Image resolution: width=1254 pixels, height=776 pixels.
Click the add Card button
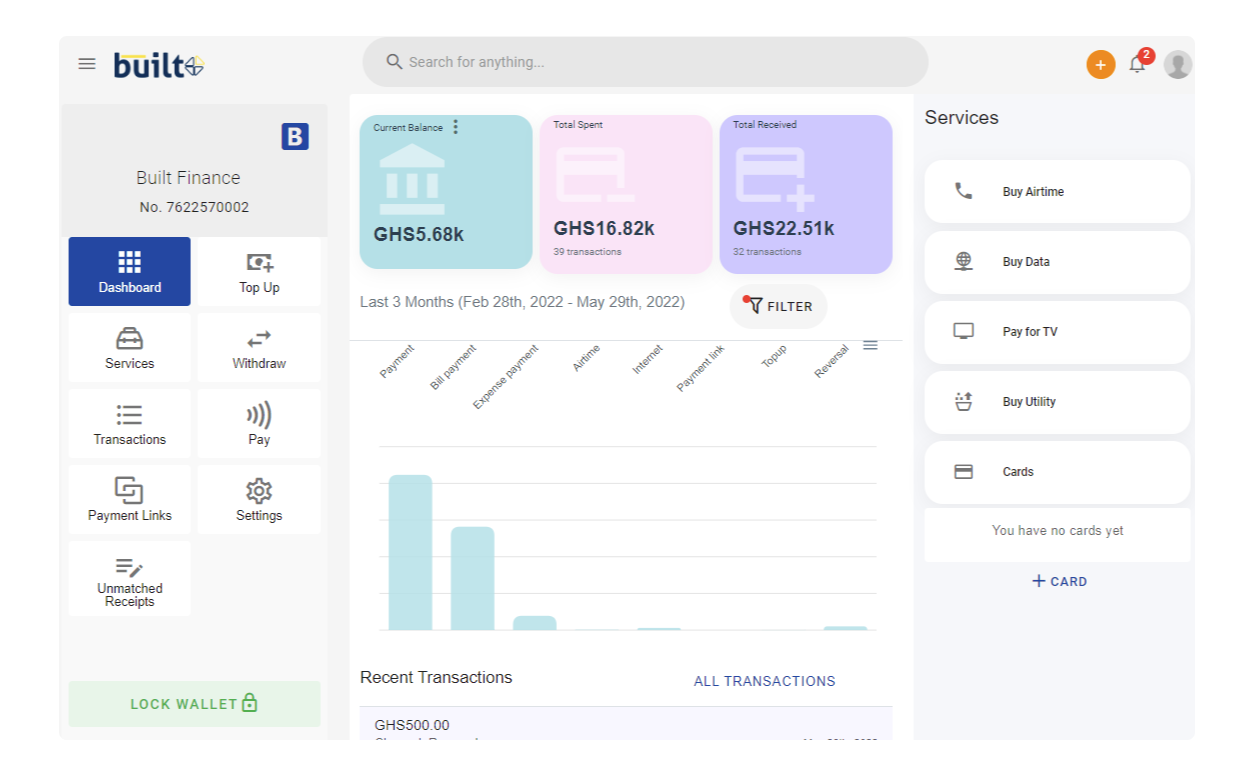pos(1058,581)
